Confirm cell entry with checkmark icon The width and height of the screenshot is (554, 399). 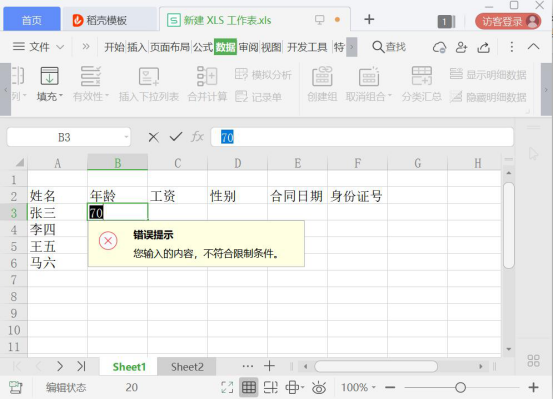pyautogui.click(x=176, y=137)
